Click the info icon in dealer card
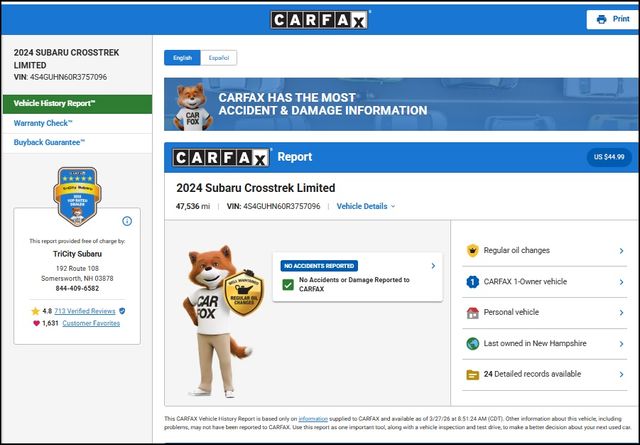This screenshot has height=445, width=640. click(127, 221)
